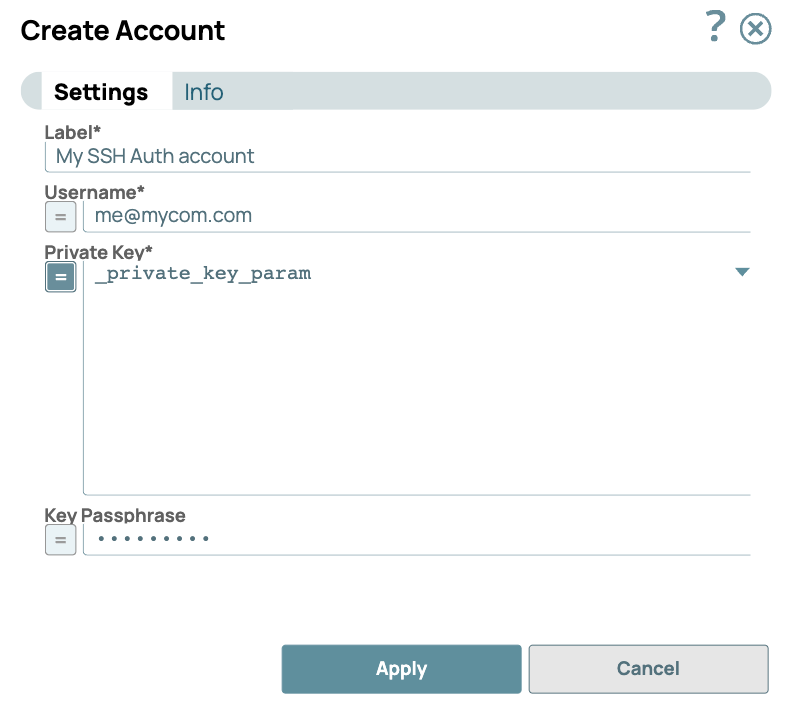Screen dimensions: 790x706
Task: Click empty tab strip right of Info
Action: pyautogui.click(x=500, y=92)
